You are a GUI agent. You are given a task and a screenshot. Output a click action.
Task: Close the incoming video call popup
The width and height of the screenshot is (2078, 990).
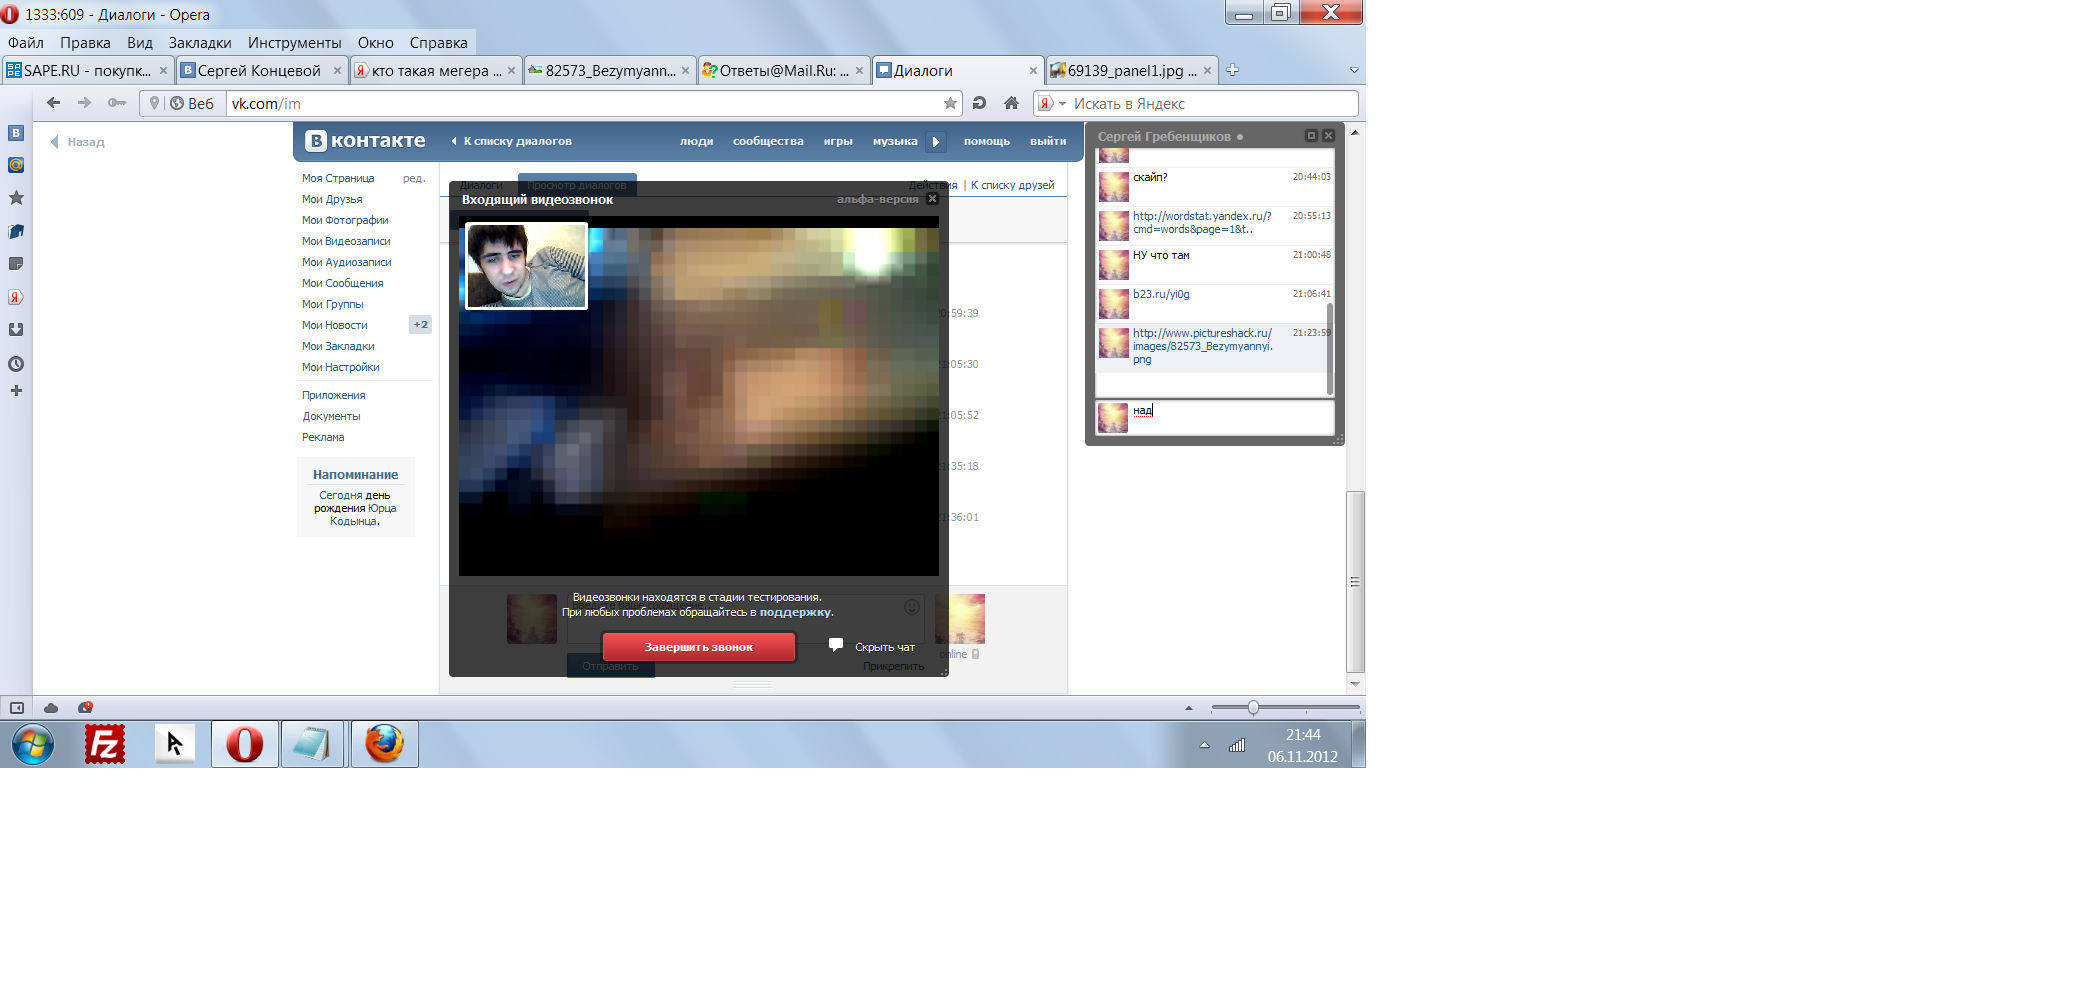click(x=933, y=199)
